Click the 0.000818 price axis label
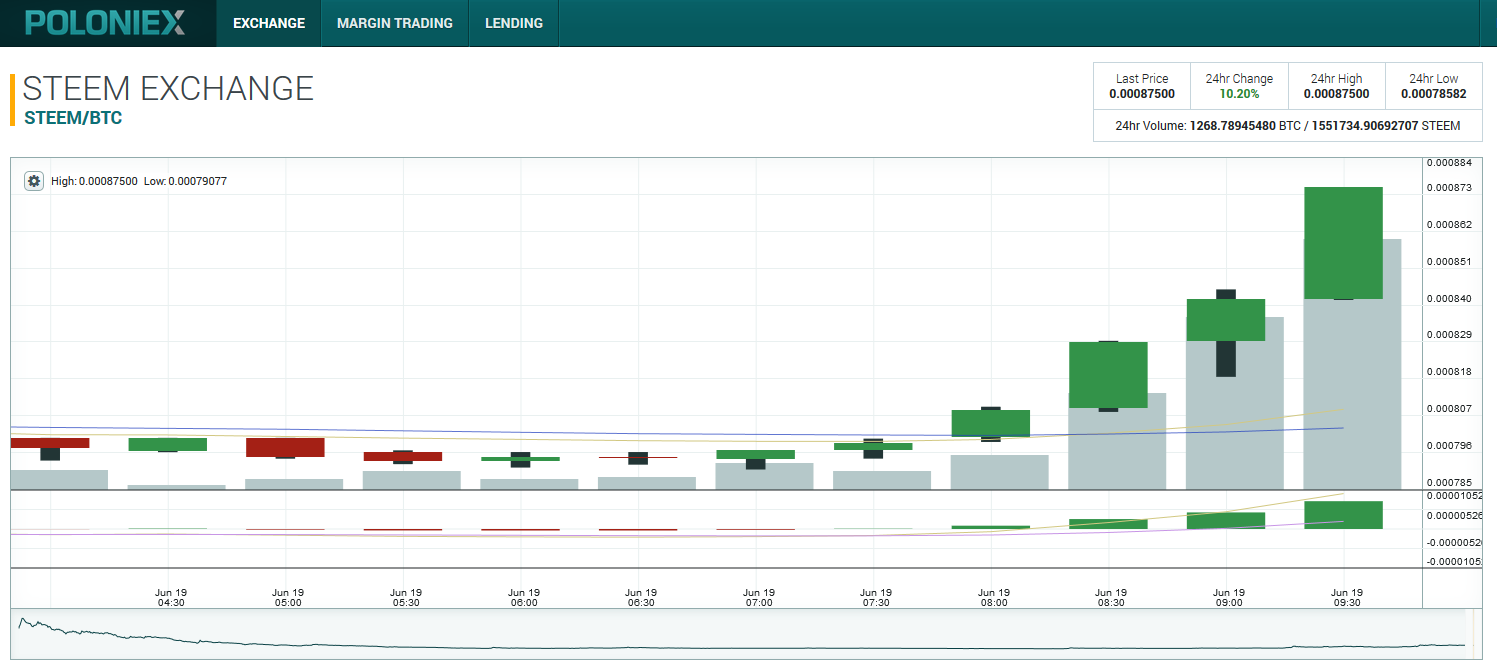Image resolution: width=1497 pixels, height=671 pixels. coord(1448,372)
